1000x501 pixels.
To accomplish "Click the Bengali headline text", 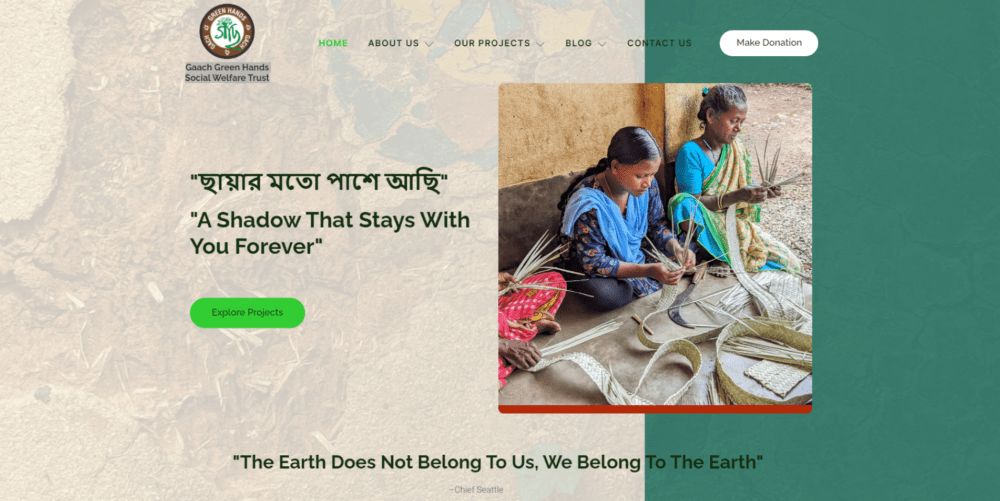I will [x=319, y=182].
